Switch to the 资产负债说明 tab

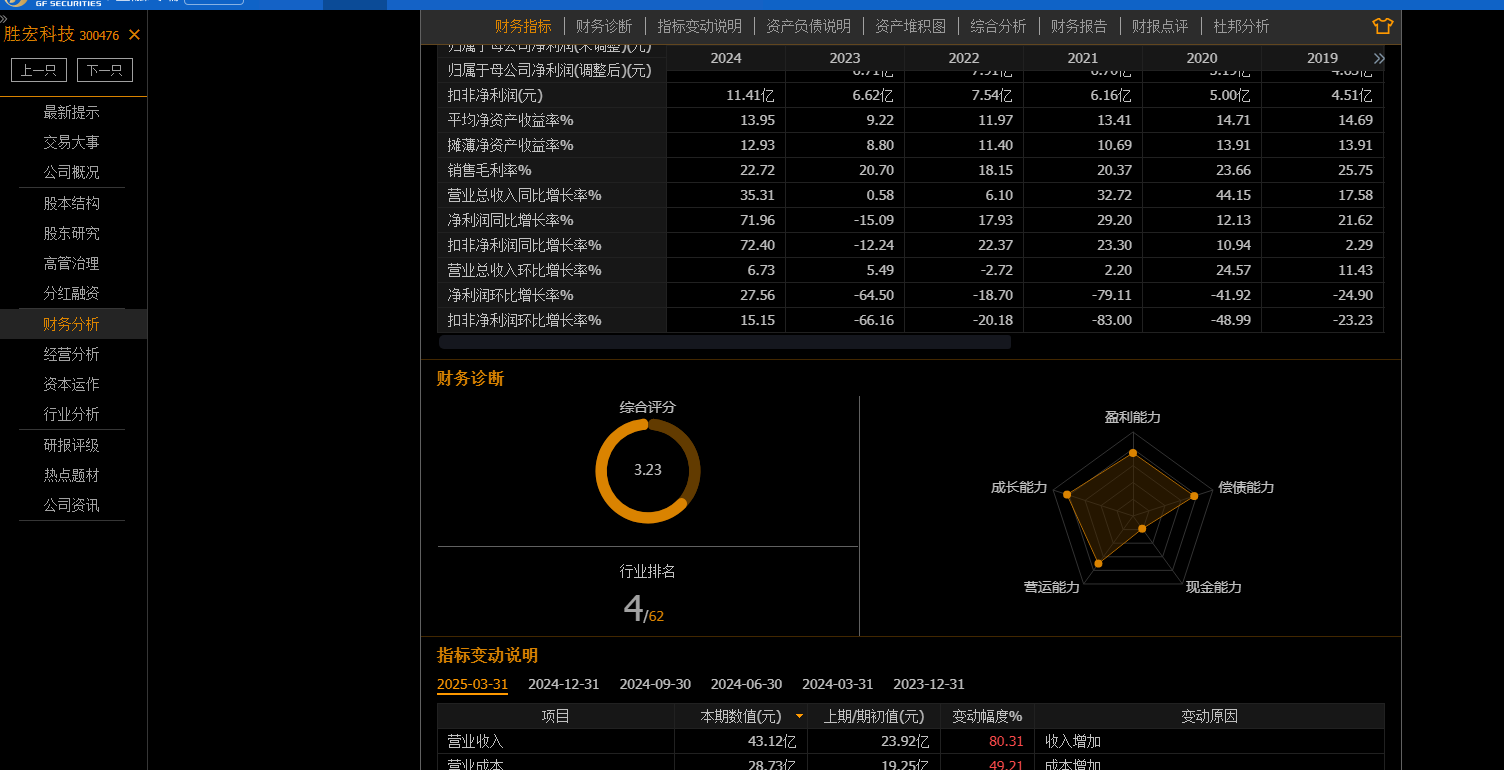[x=808, y=26]
